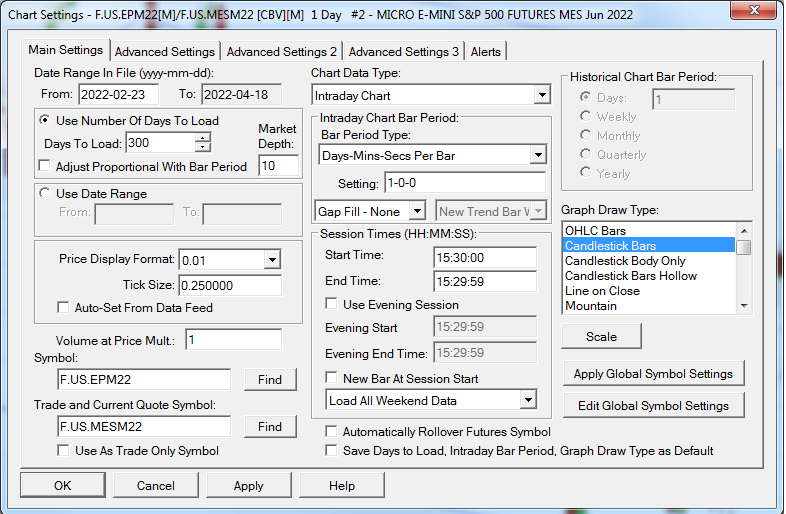Open the Chart Data Type dropdown

coord(541,95)
